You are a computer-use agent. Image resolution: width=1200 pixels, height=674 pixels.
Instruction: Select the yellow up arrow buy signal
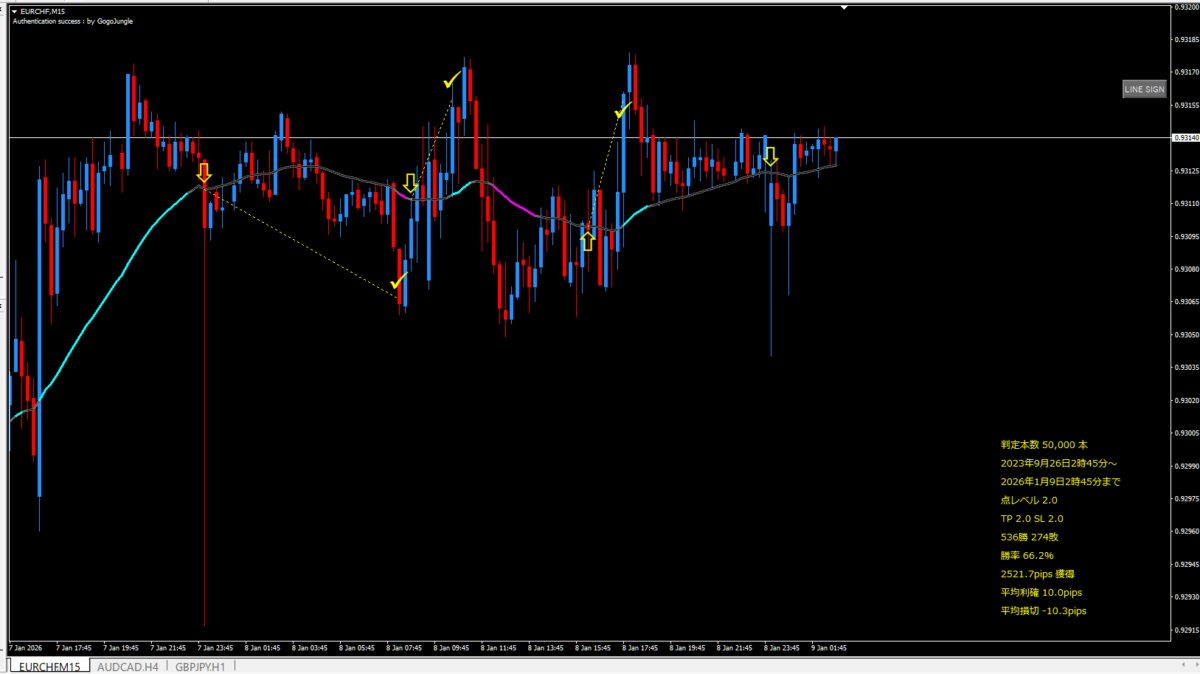click(x=588, y=240)
